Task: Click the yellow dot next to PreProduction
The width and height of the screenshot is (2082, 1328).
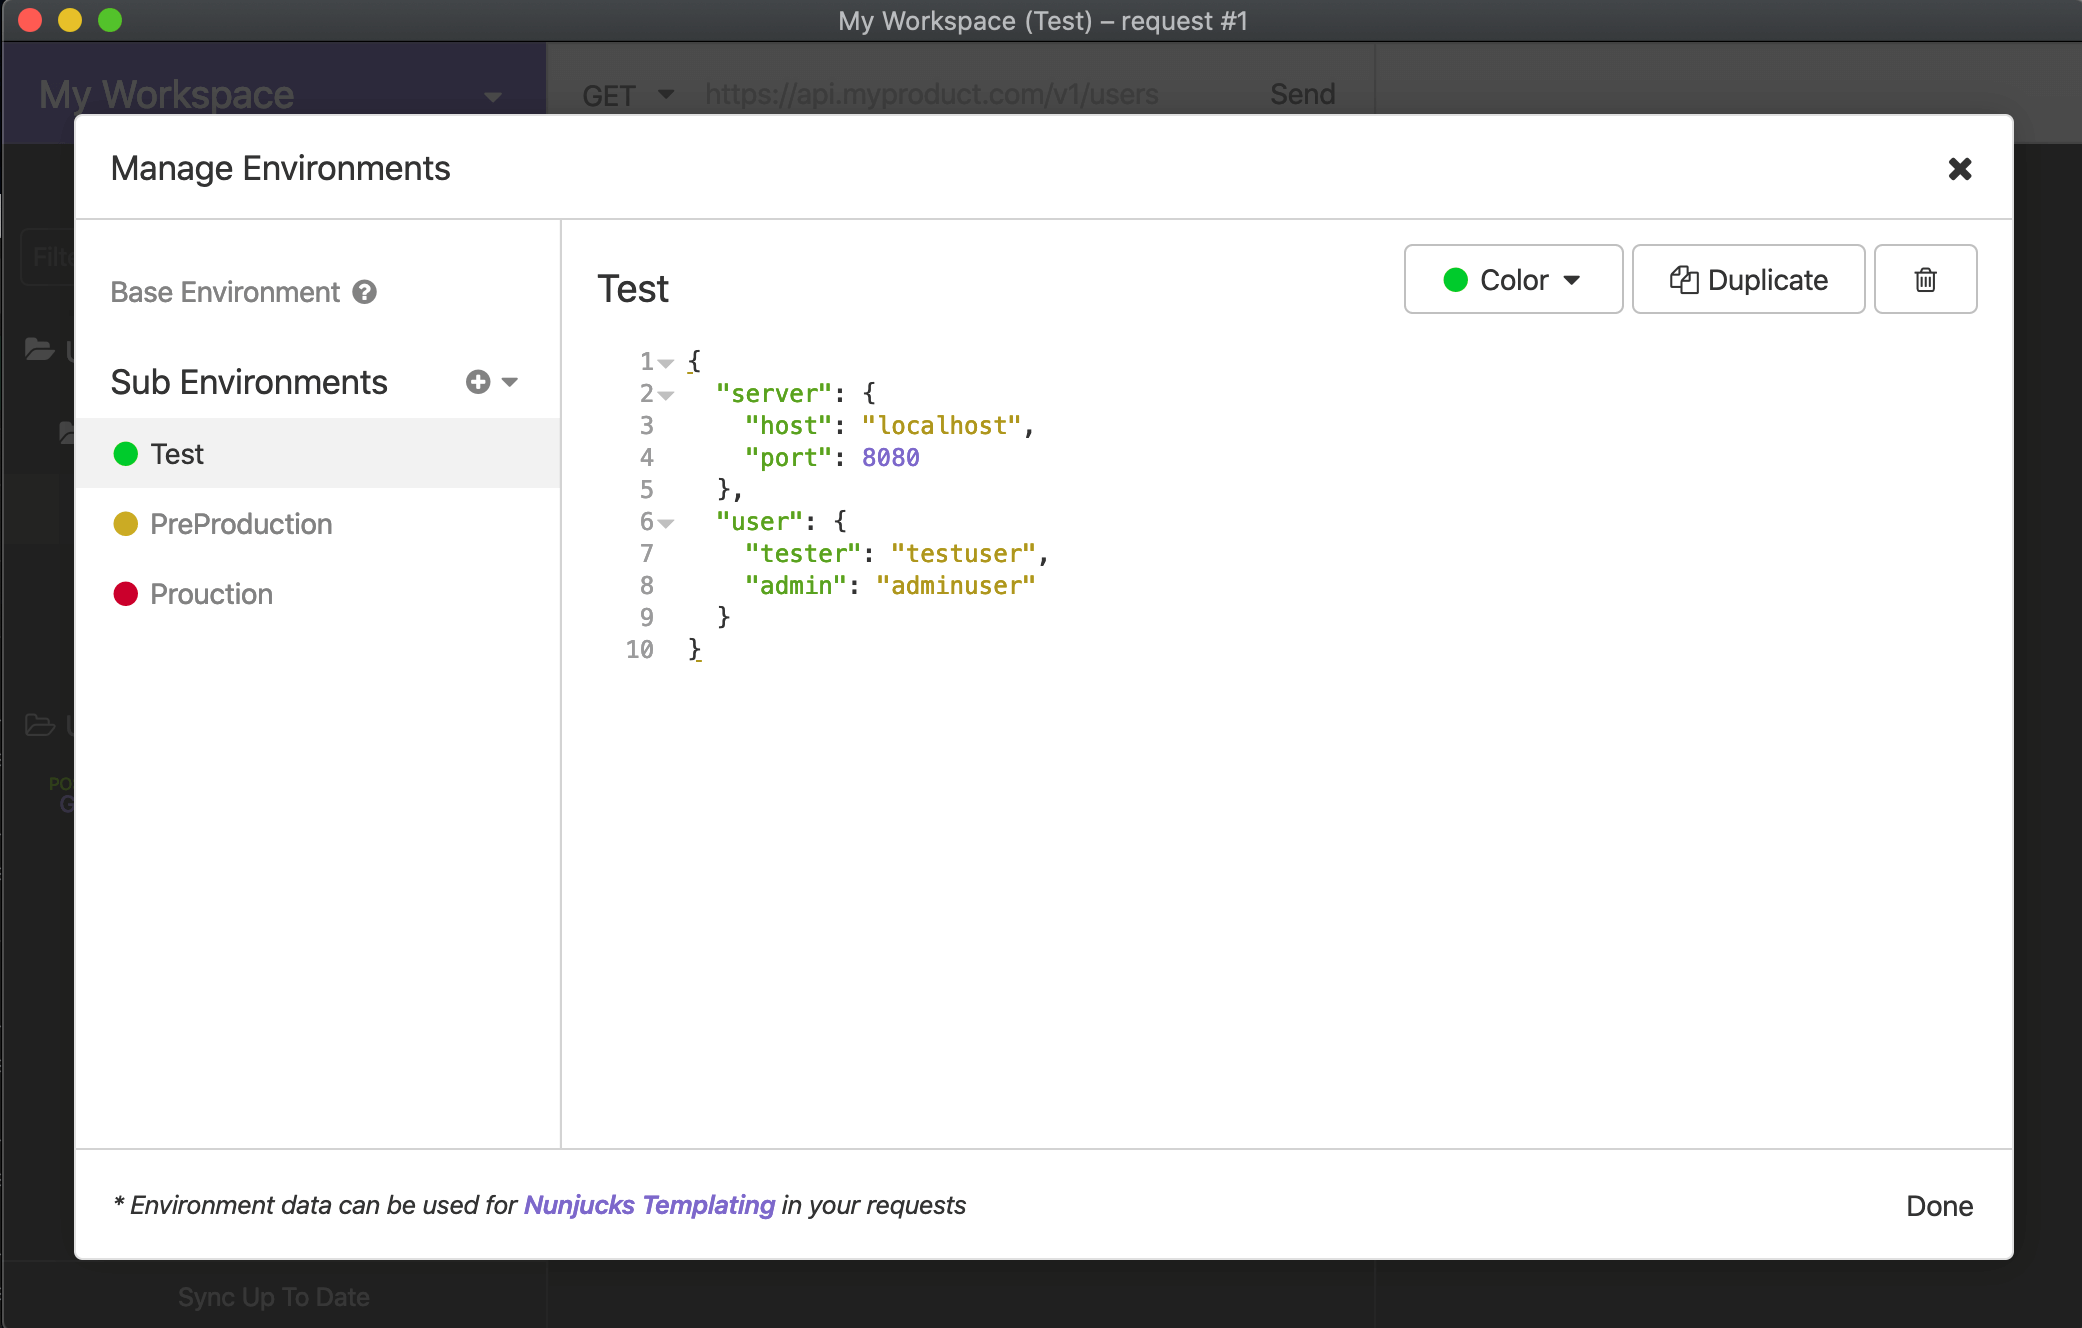Action: click(125, 524)
